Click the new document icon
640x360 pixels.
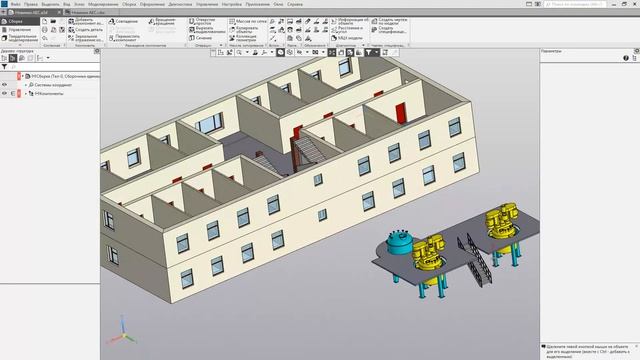click(44, 21)
